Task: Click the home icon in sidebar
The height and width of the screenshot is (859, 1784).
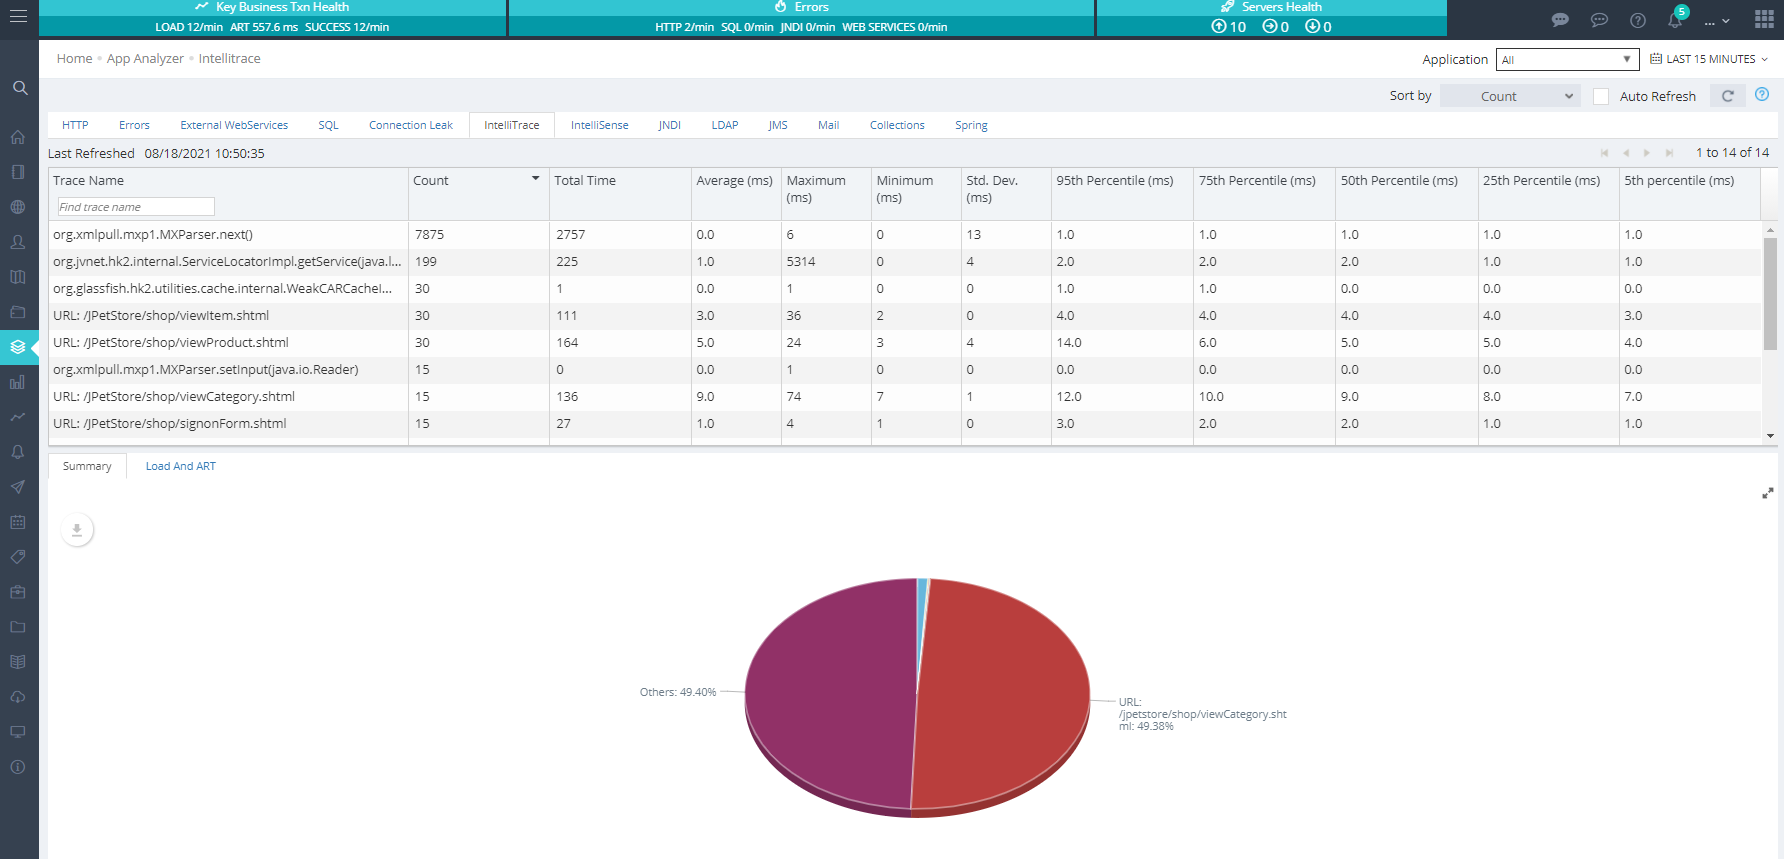Action: (18, 137)
